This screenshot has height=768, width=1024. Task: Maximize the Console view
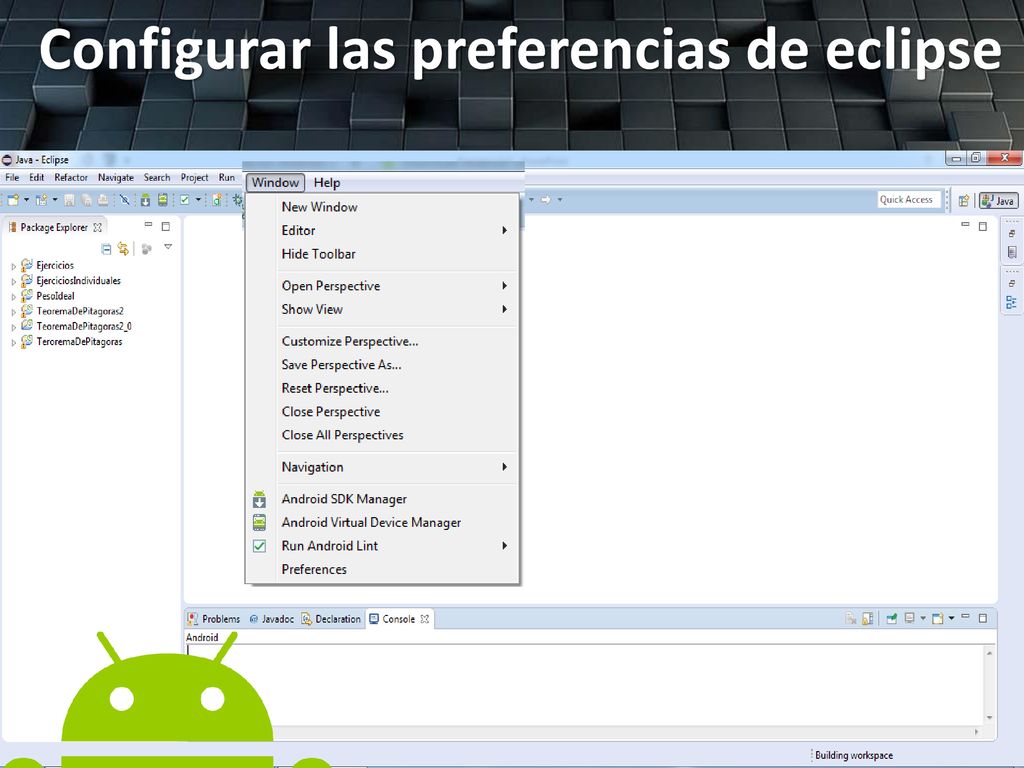[983, 618]
